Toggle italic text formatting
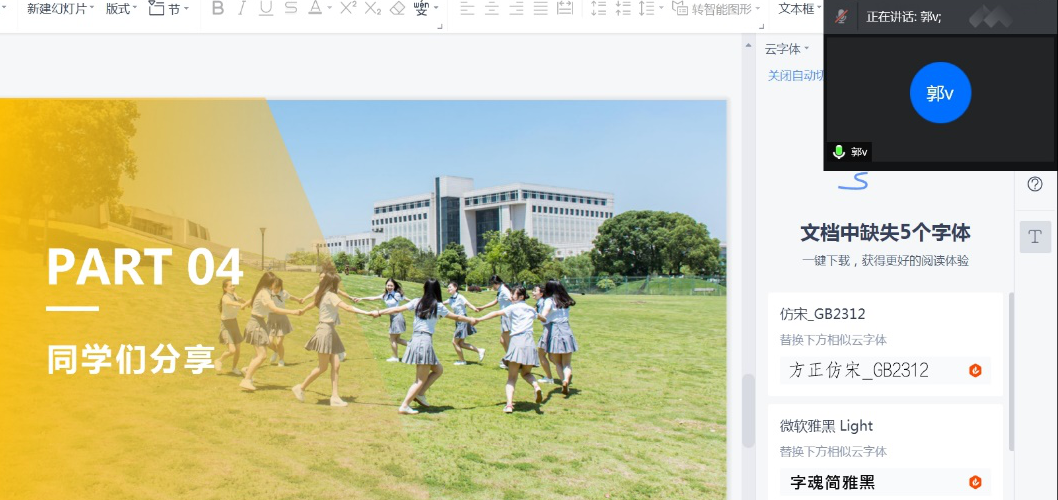Screen dimensions: 1058x500 (242, 9)
